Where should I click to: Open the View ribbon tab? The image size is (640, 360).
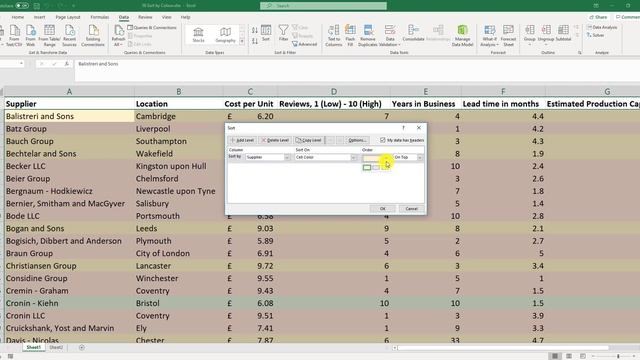tap(167, 17)
